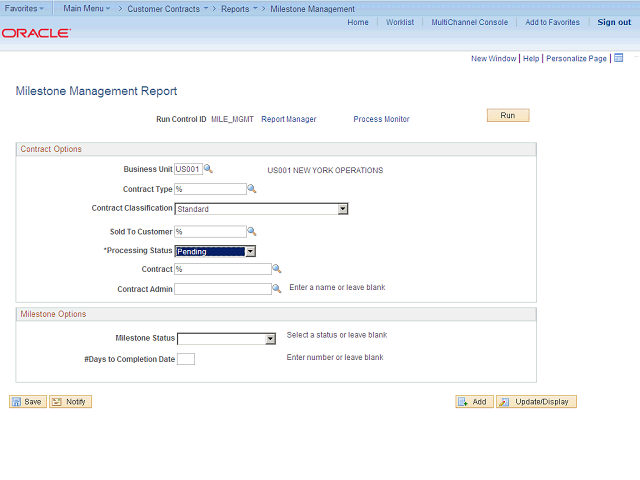
Task: Open Help link
Action: [x=531, y=58]
